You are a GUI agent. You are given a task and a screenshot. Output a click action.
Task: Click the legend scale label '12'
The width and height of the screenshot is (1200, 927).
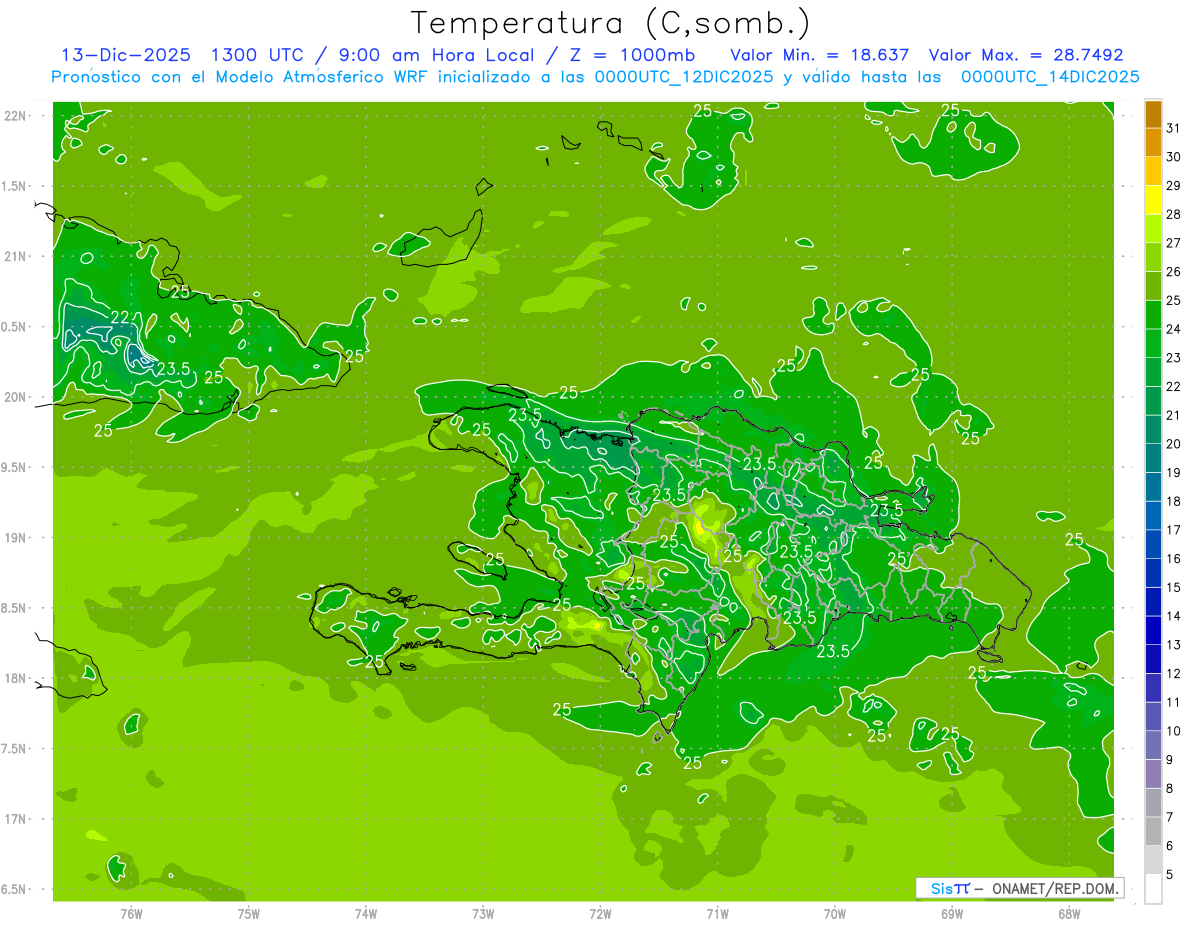[x=1174, y=673]
